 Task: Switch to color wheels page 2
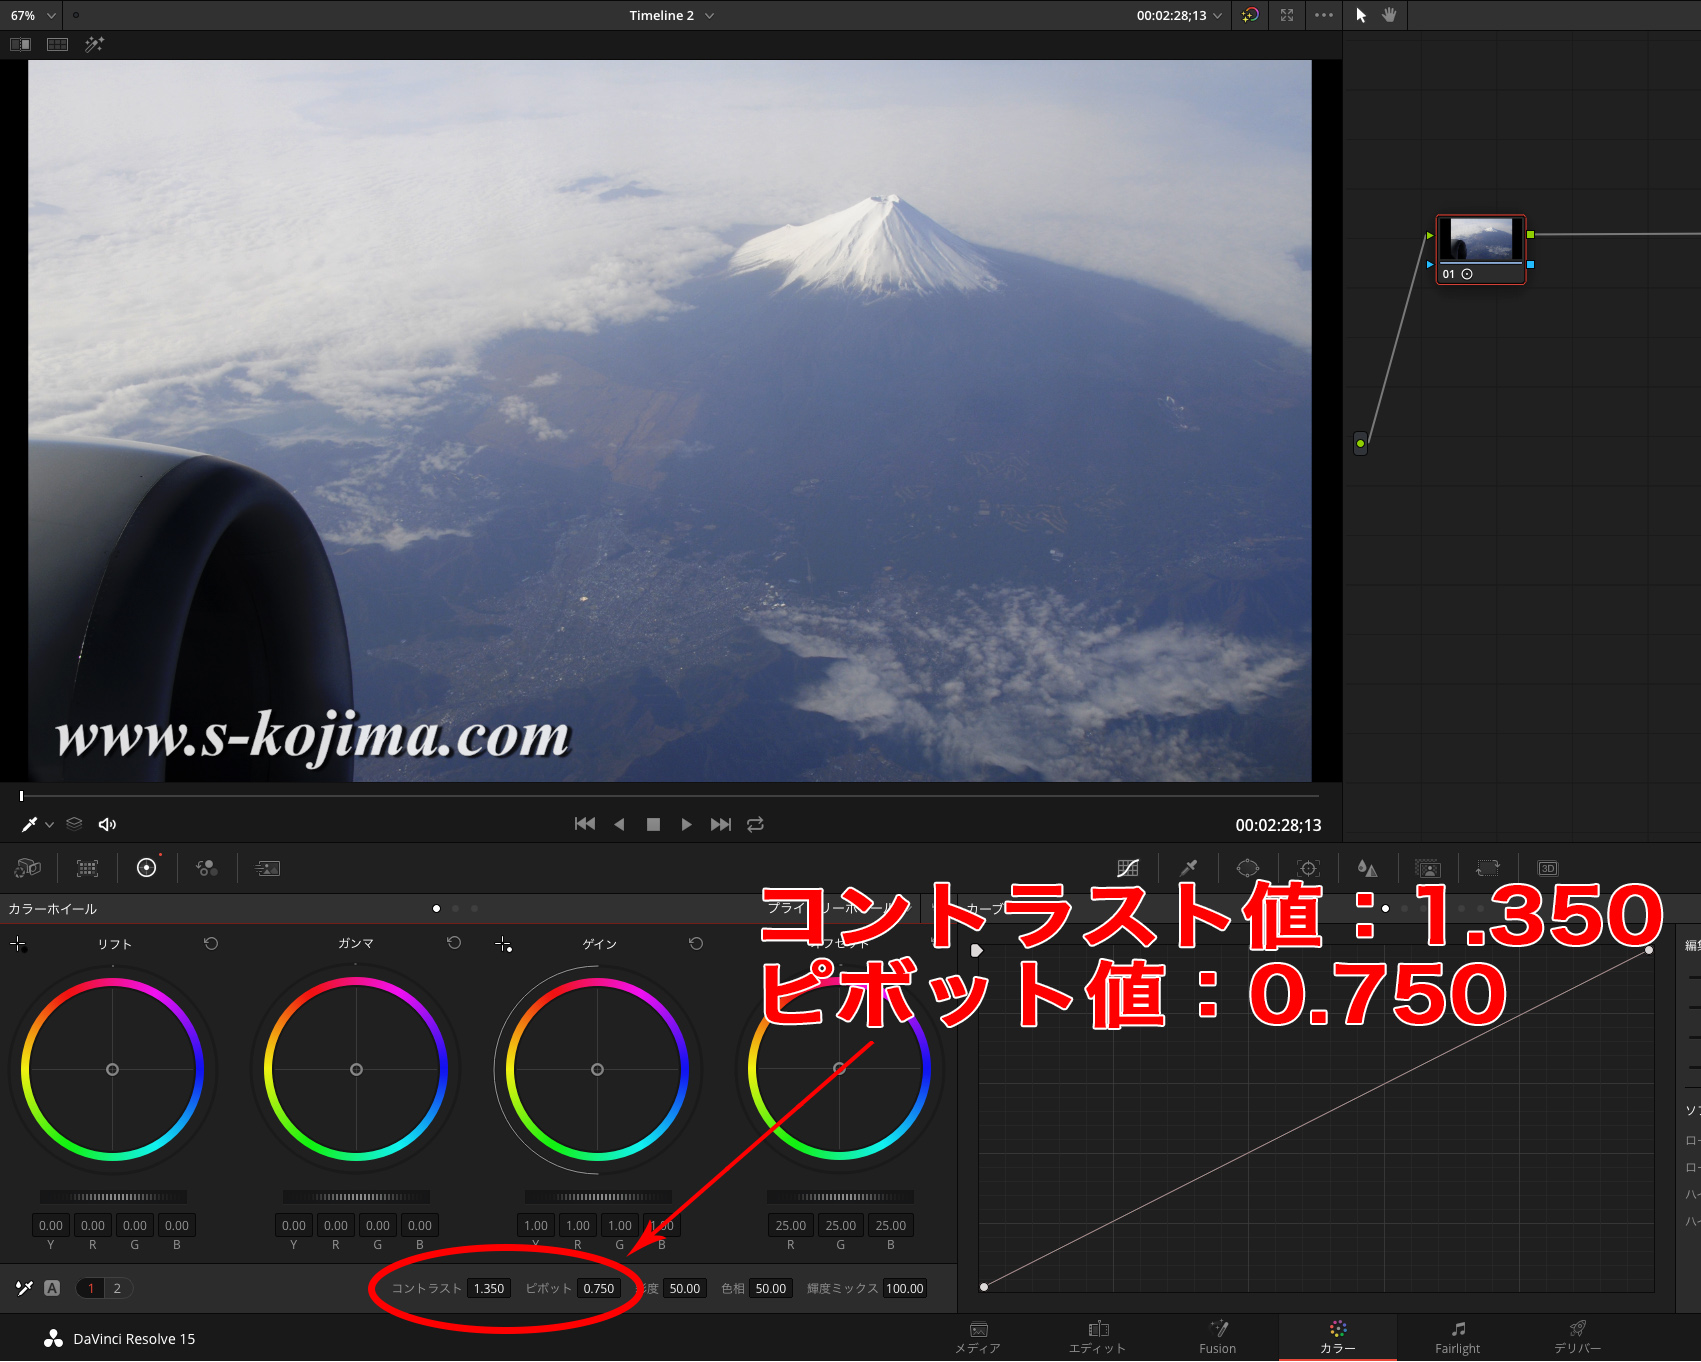point(117,1288)
